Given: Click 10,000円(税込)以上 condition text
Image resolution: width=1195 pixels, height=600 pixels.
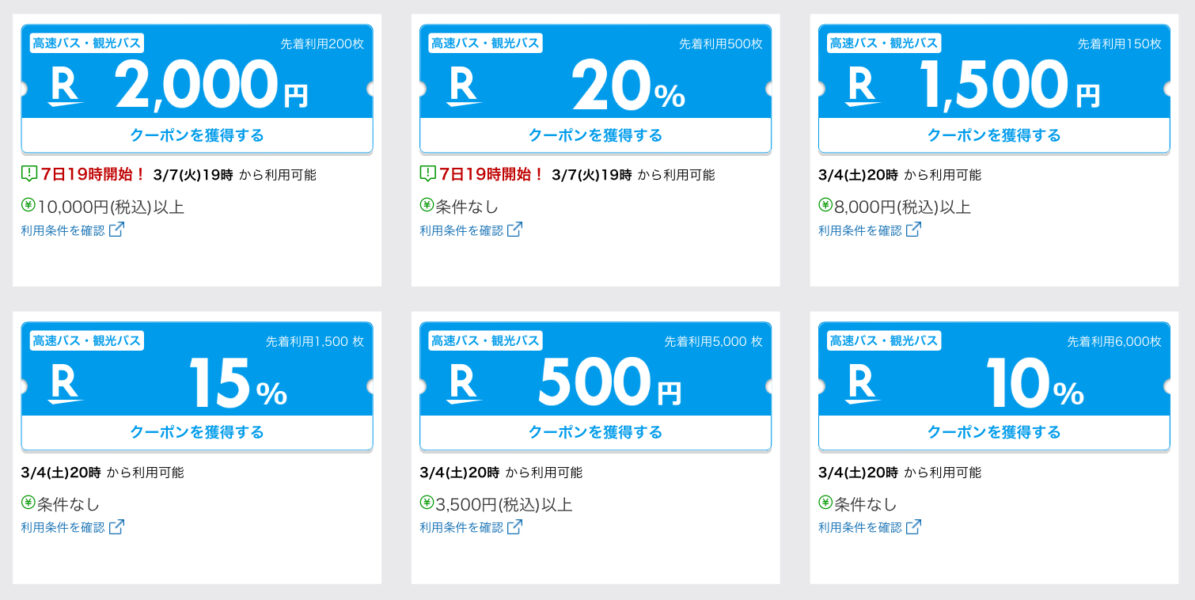Looking at the screenshot, I should [x=111, y=207].
